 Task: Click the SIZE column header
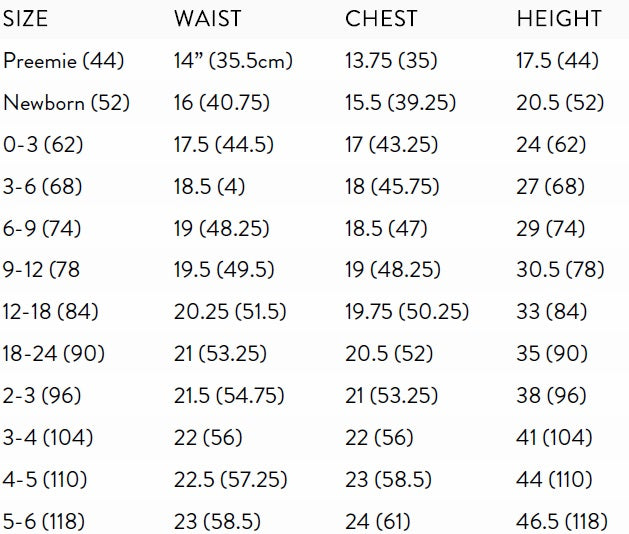pos(25,19)
